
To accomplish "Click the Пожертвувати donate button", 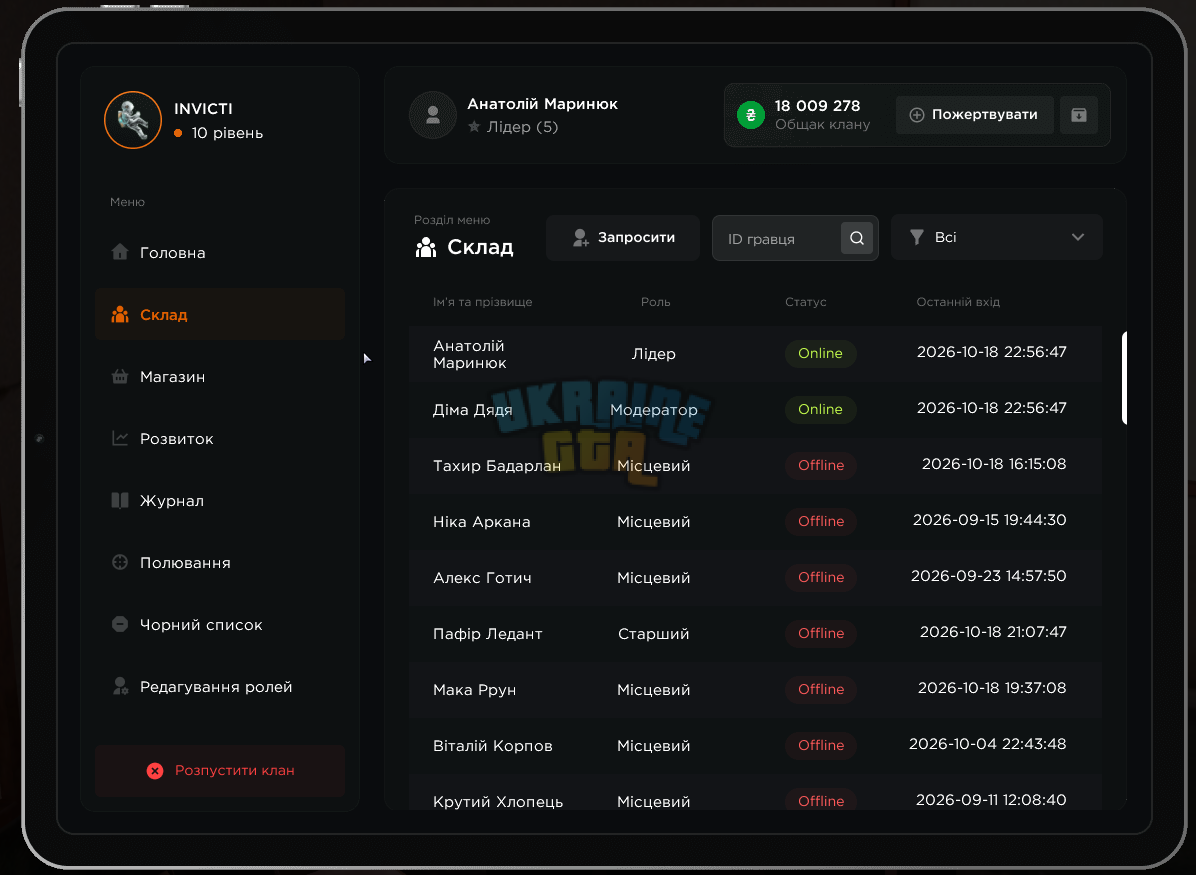I will click(x=974, y=115).
